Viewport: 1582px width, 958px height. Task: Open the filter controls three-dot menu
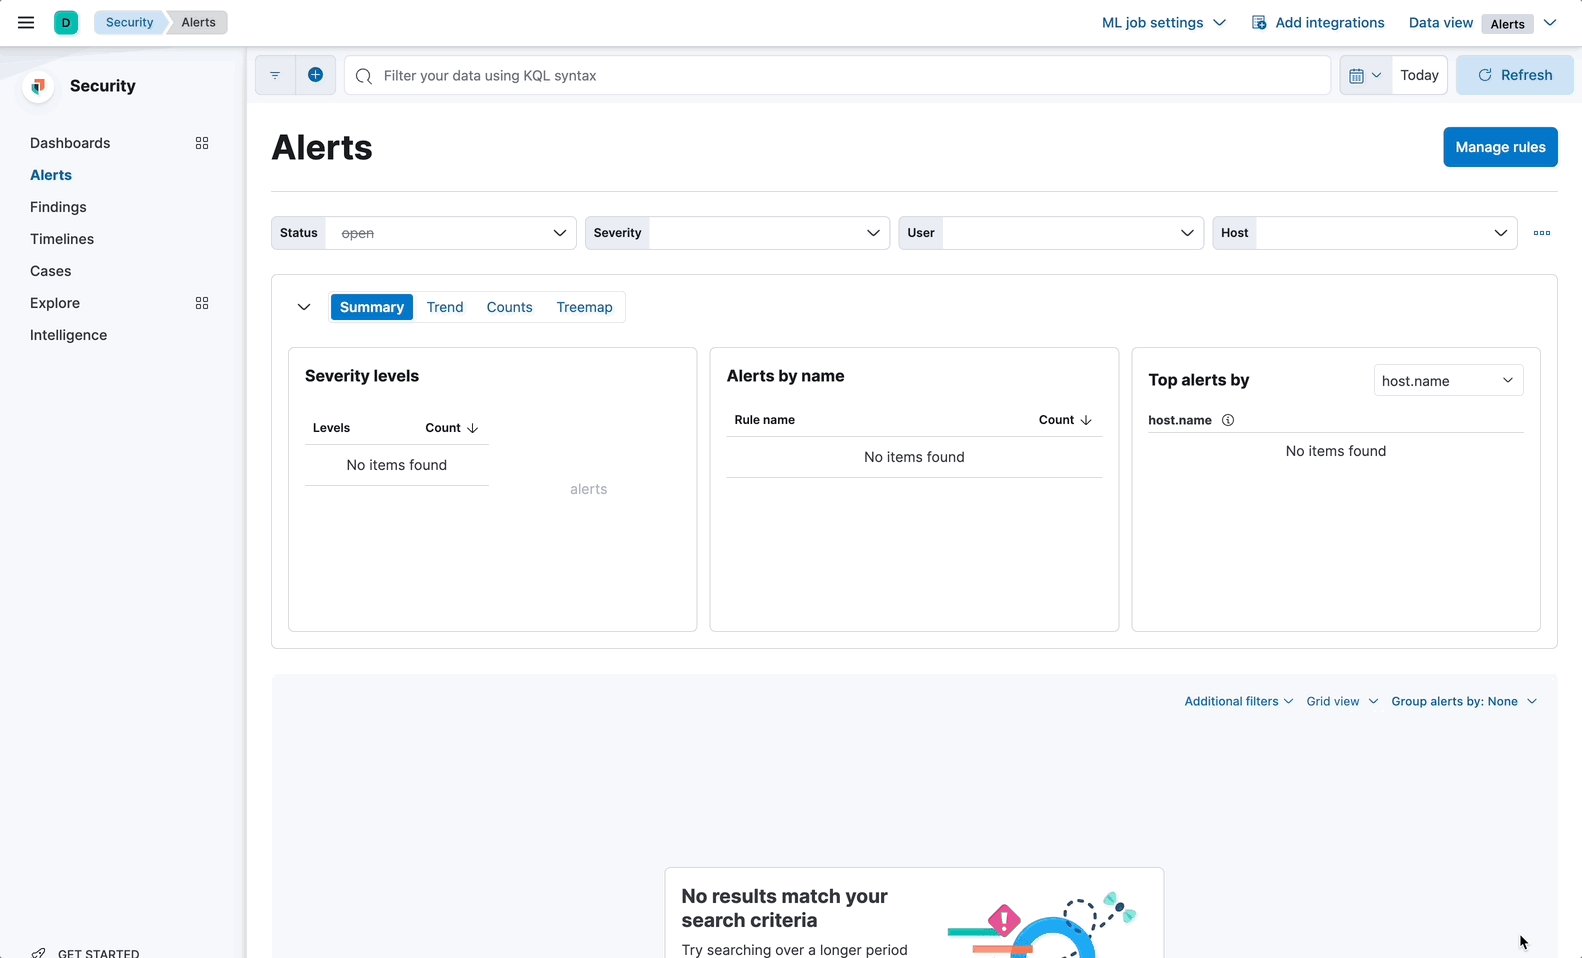tap(1541, 233)
